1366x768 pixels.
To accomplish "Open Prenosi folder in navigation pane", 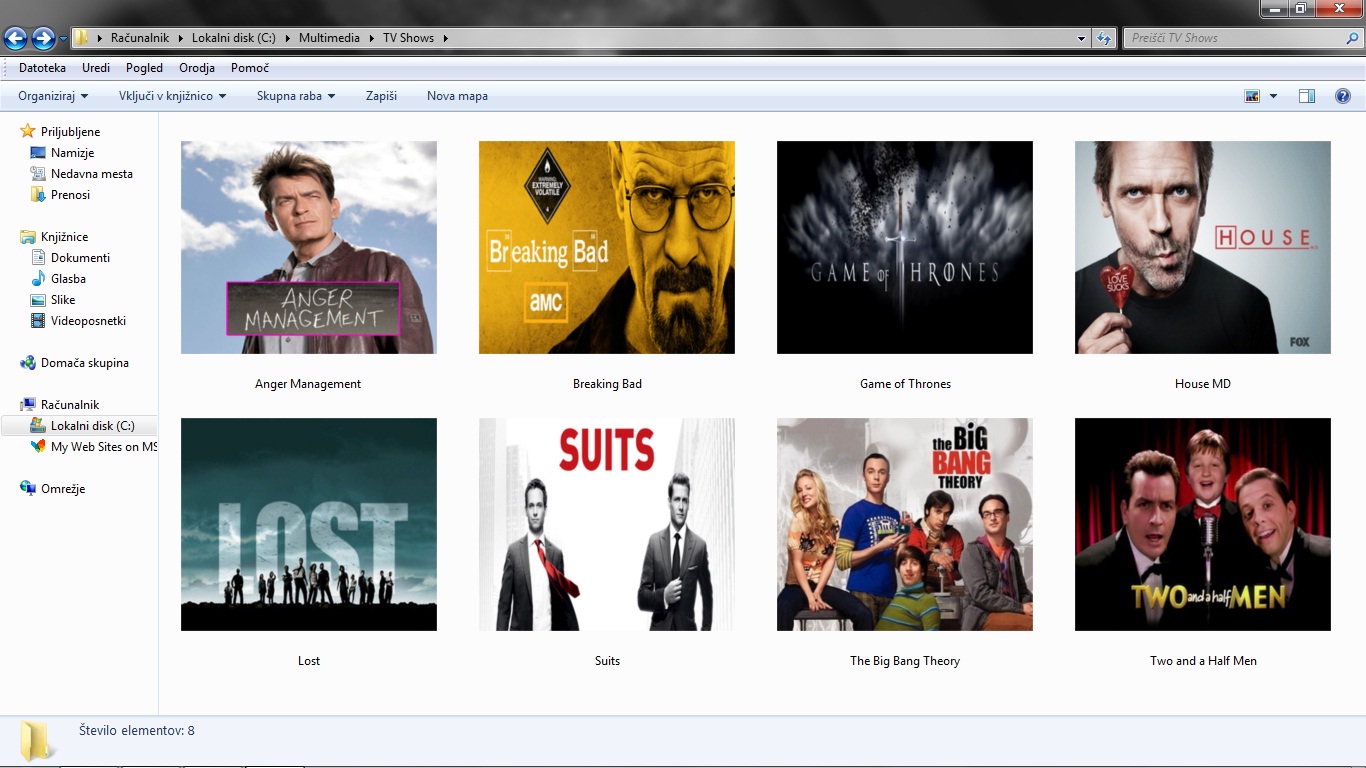I will click(x=60, y=195).
